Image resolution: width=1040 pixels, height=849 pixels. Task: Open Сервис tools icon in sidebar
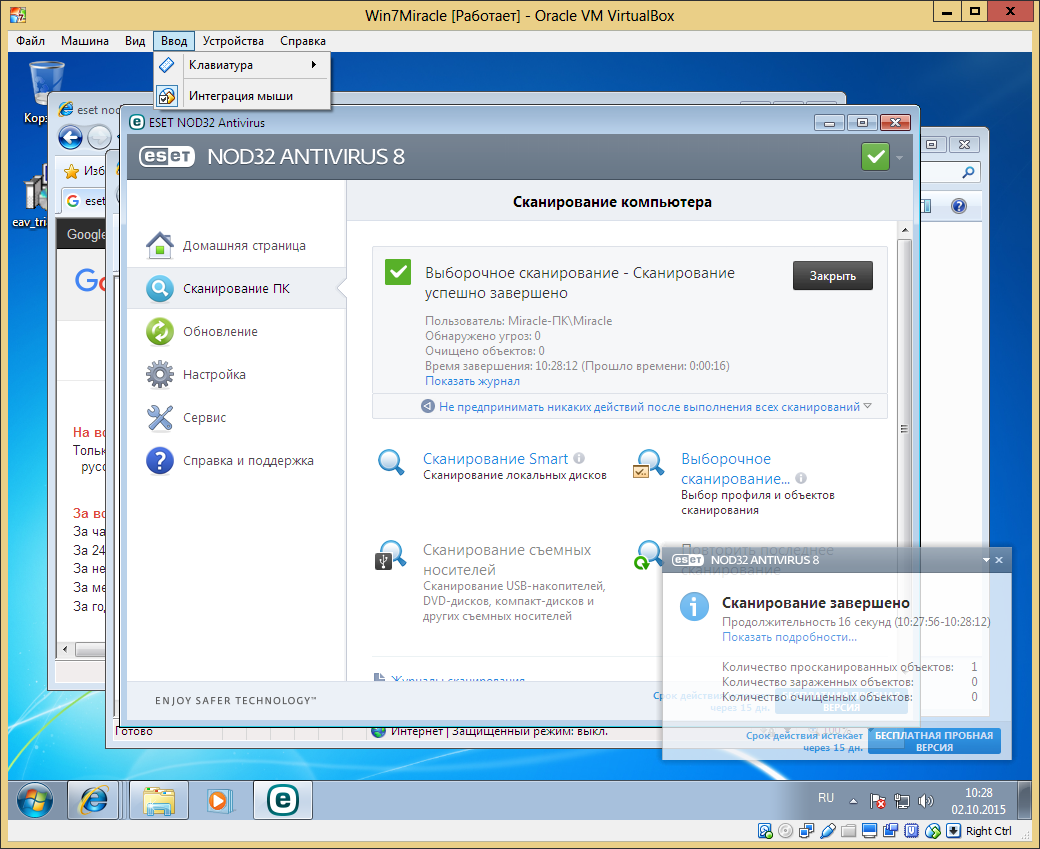(x=160, y=418)
